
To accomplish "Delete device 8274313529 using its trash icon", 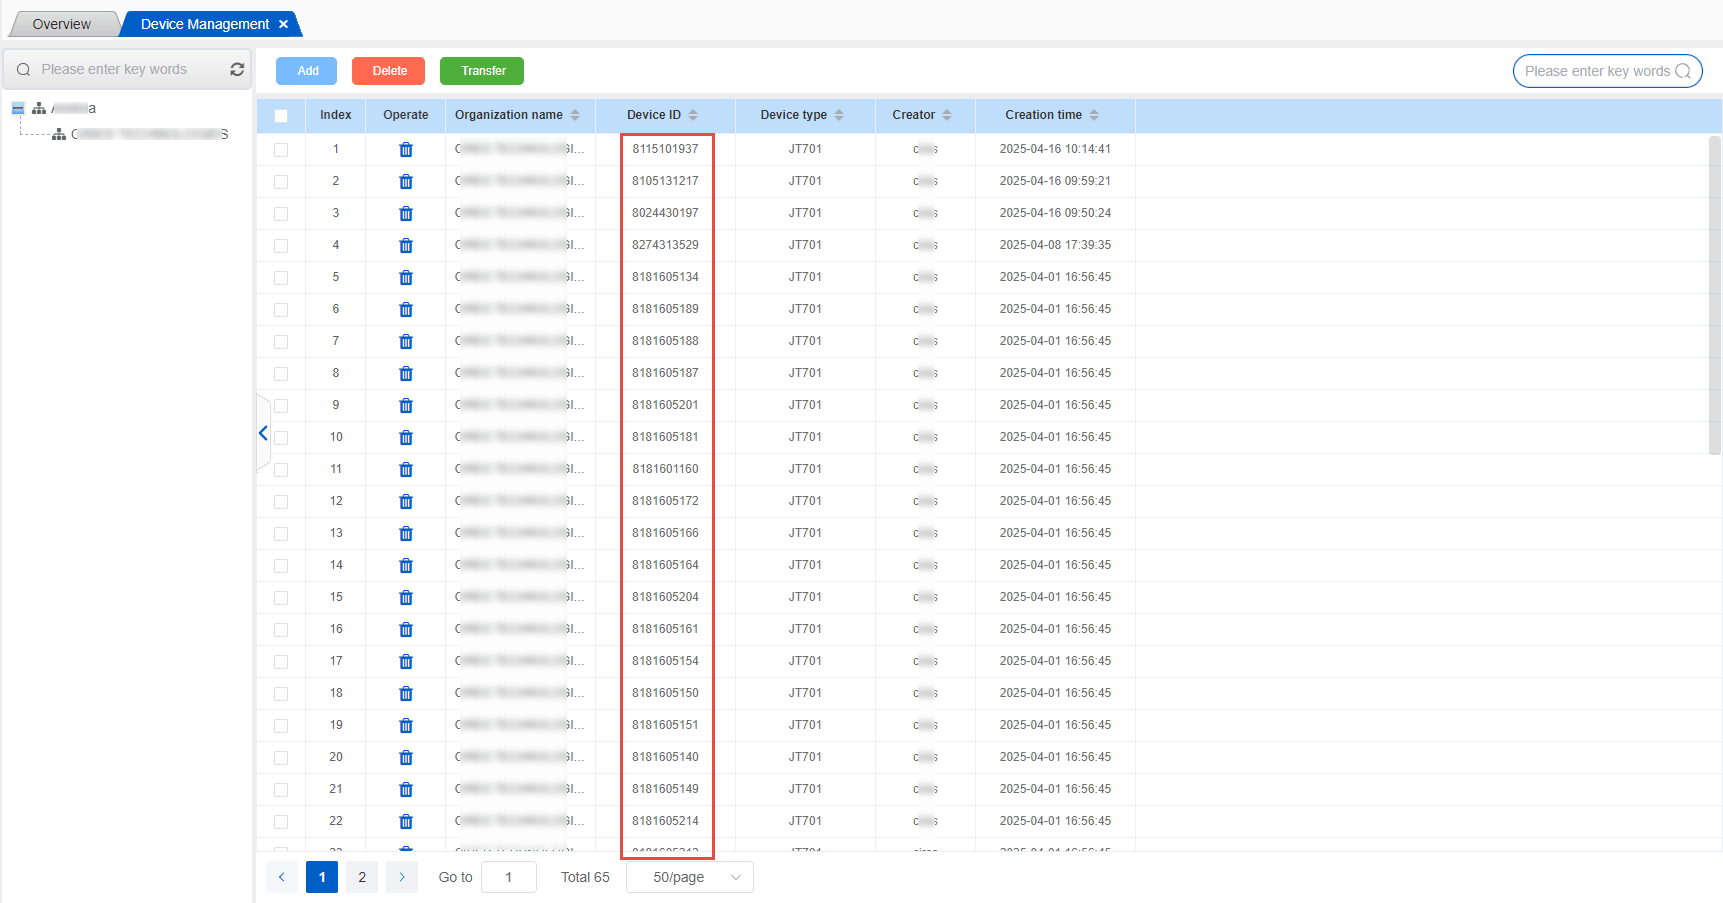I will click(x=405, y=245).
